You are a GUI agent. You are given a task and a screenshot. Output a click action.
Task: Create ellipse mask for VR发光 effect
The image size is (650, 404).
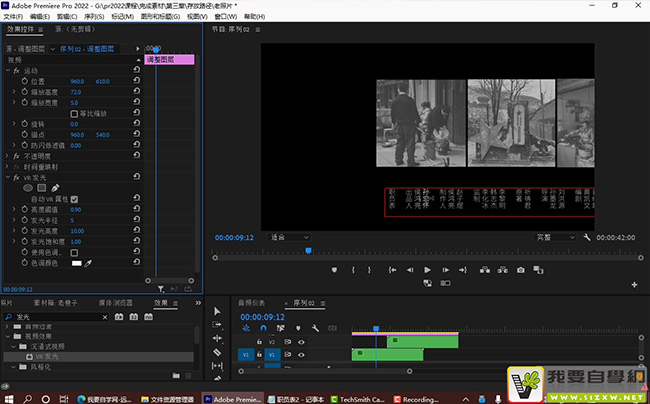(x=28, y=188)
